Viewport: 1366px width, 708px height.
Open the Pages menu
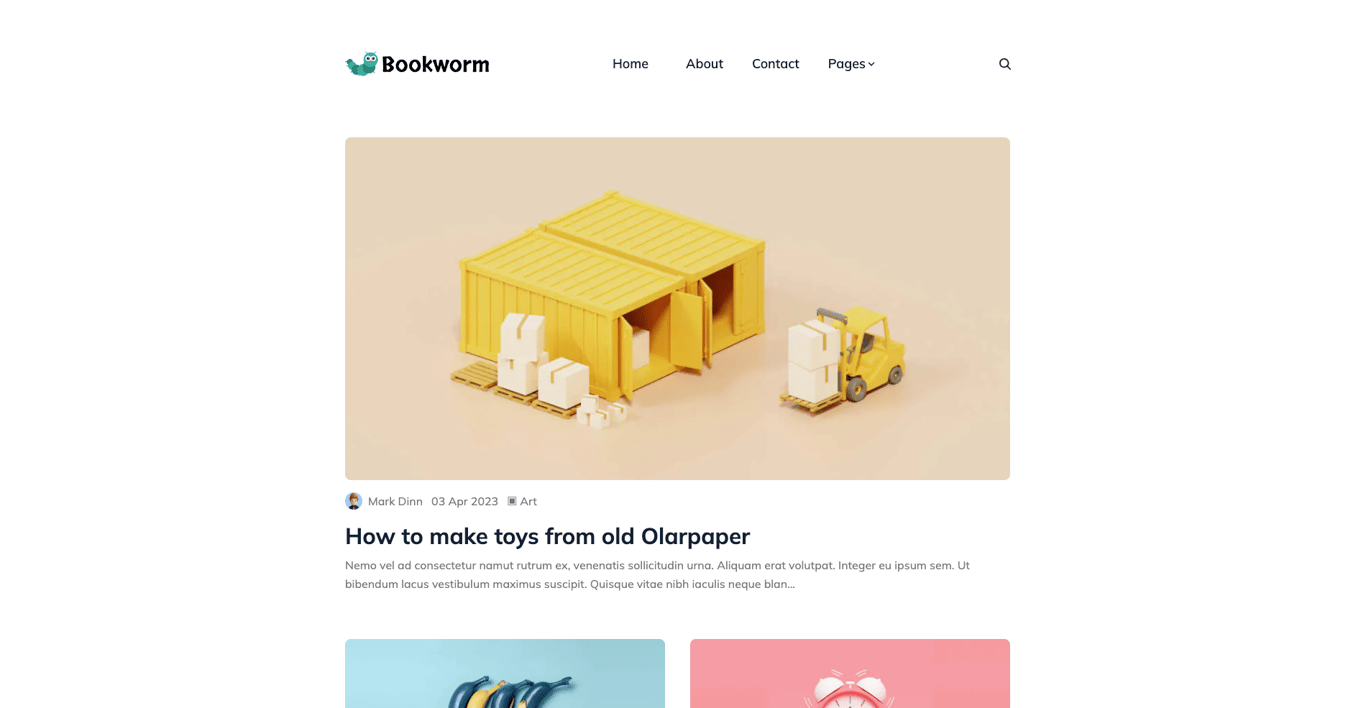851,64
